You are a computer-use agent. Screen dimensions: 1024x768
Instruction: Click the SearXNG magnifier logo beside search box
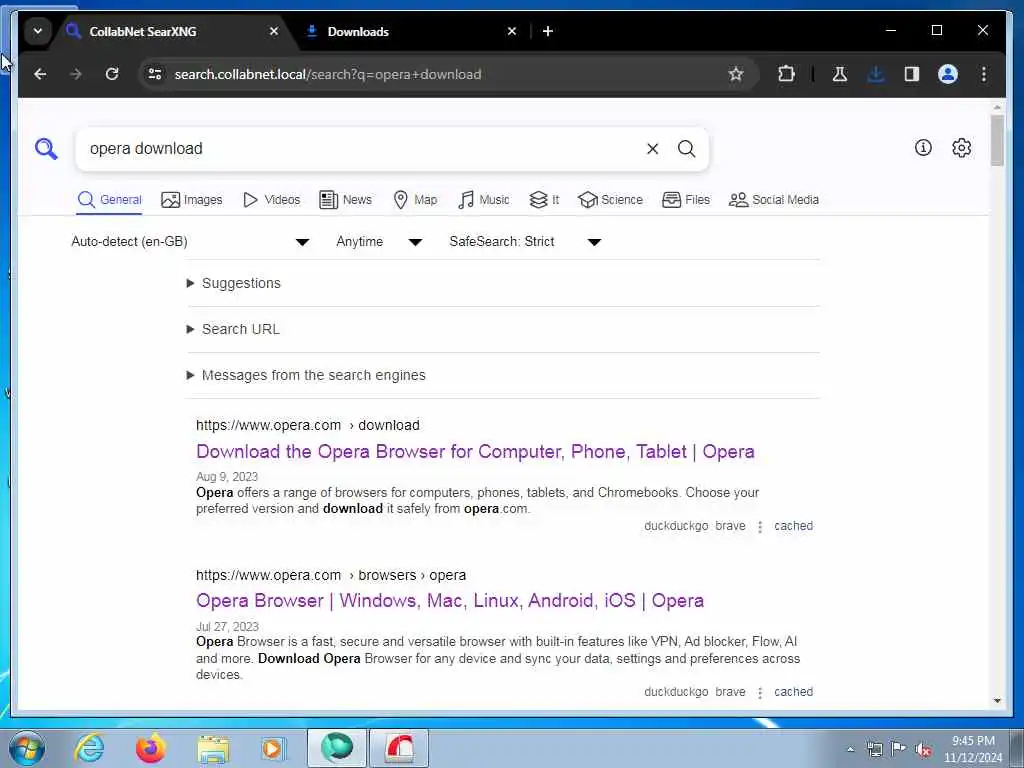click(x=46, y=149)
